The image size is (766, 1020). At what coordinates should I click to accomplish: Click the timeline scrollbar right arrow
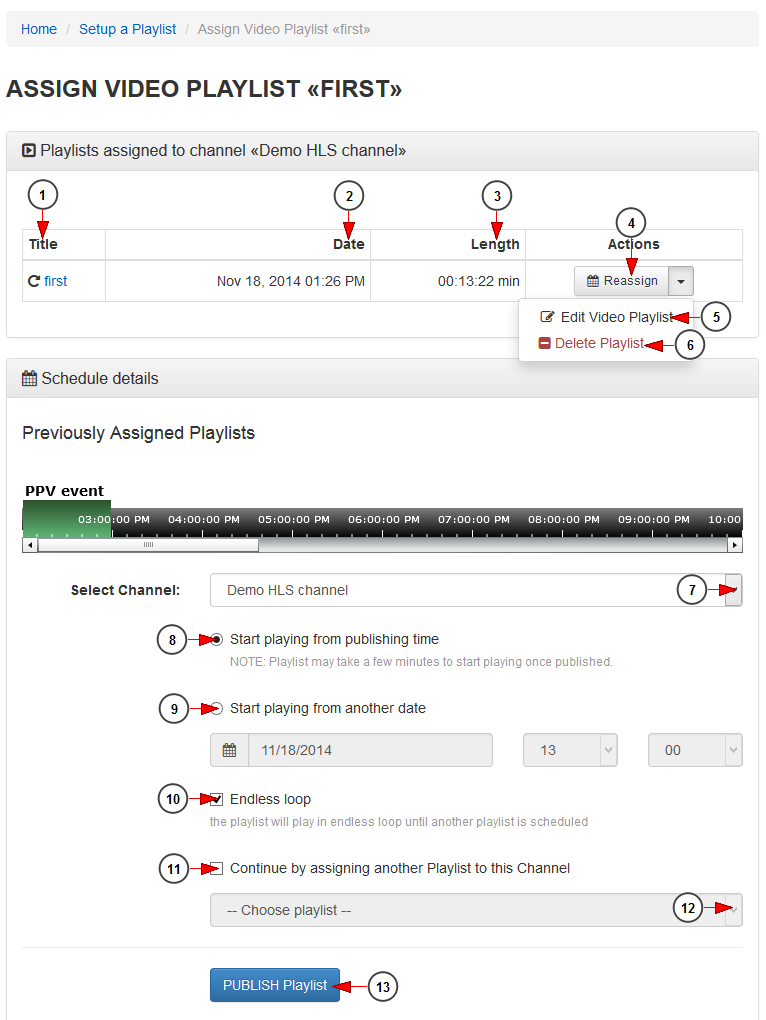735,545
